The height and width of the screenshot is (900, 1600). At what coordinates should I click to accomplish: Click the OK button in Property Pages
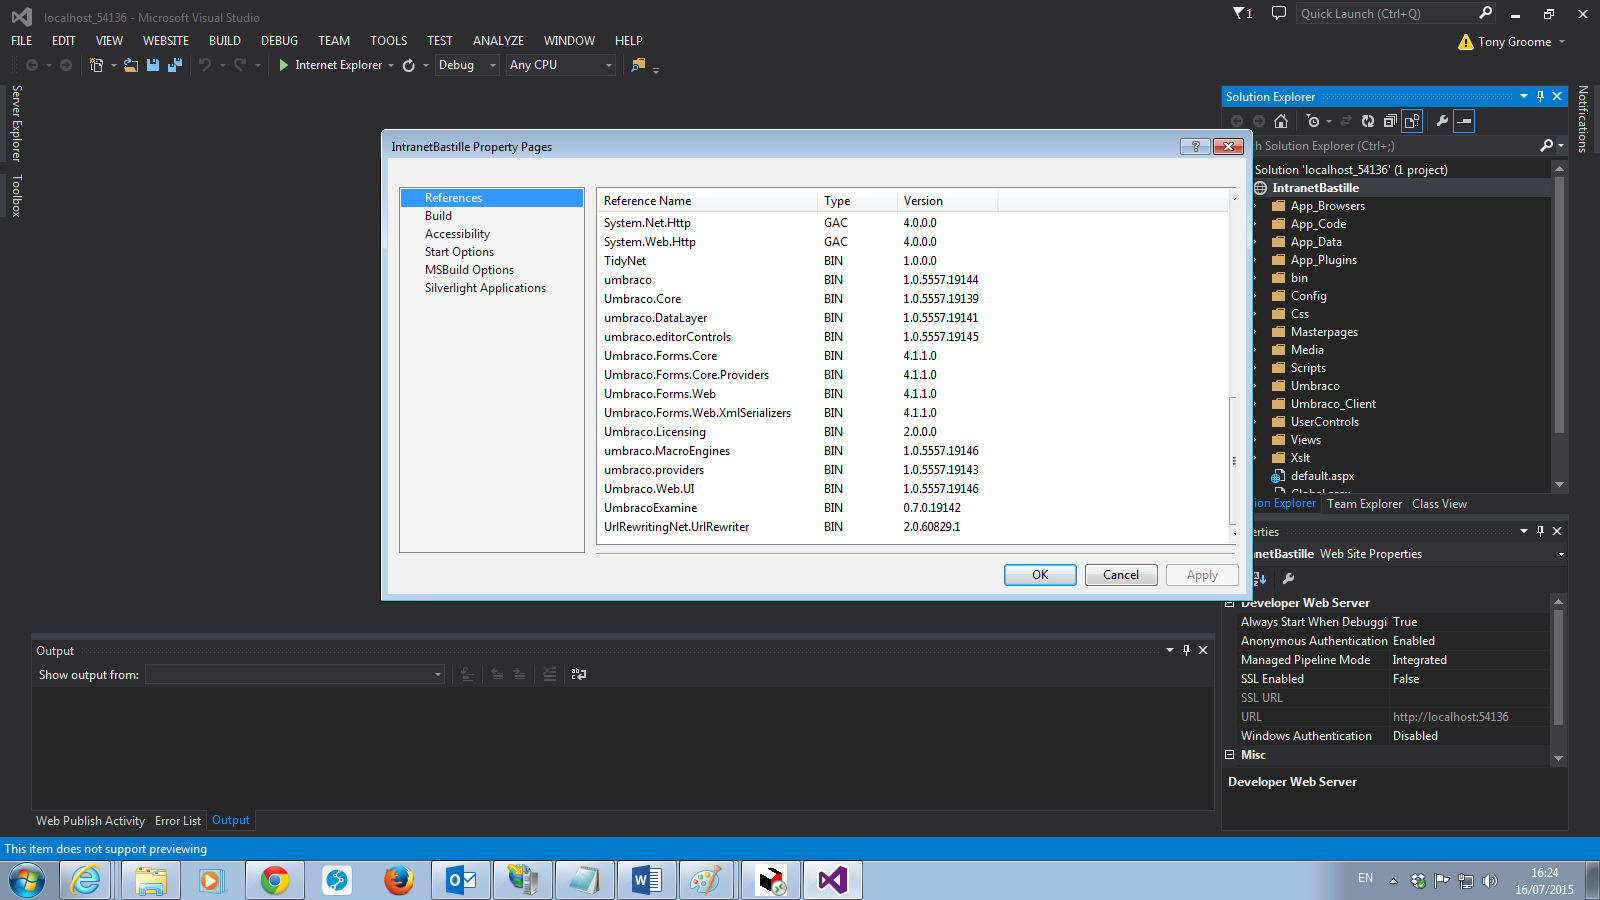point(1040,575)
